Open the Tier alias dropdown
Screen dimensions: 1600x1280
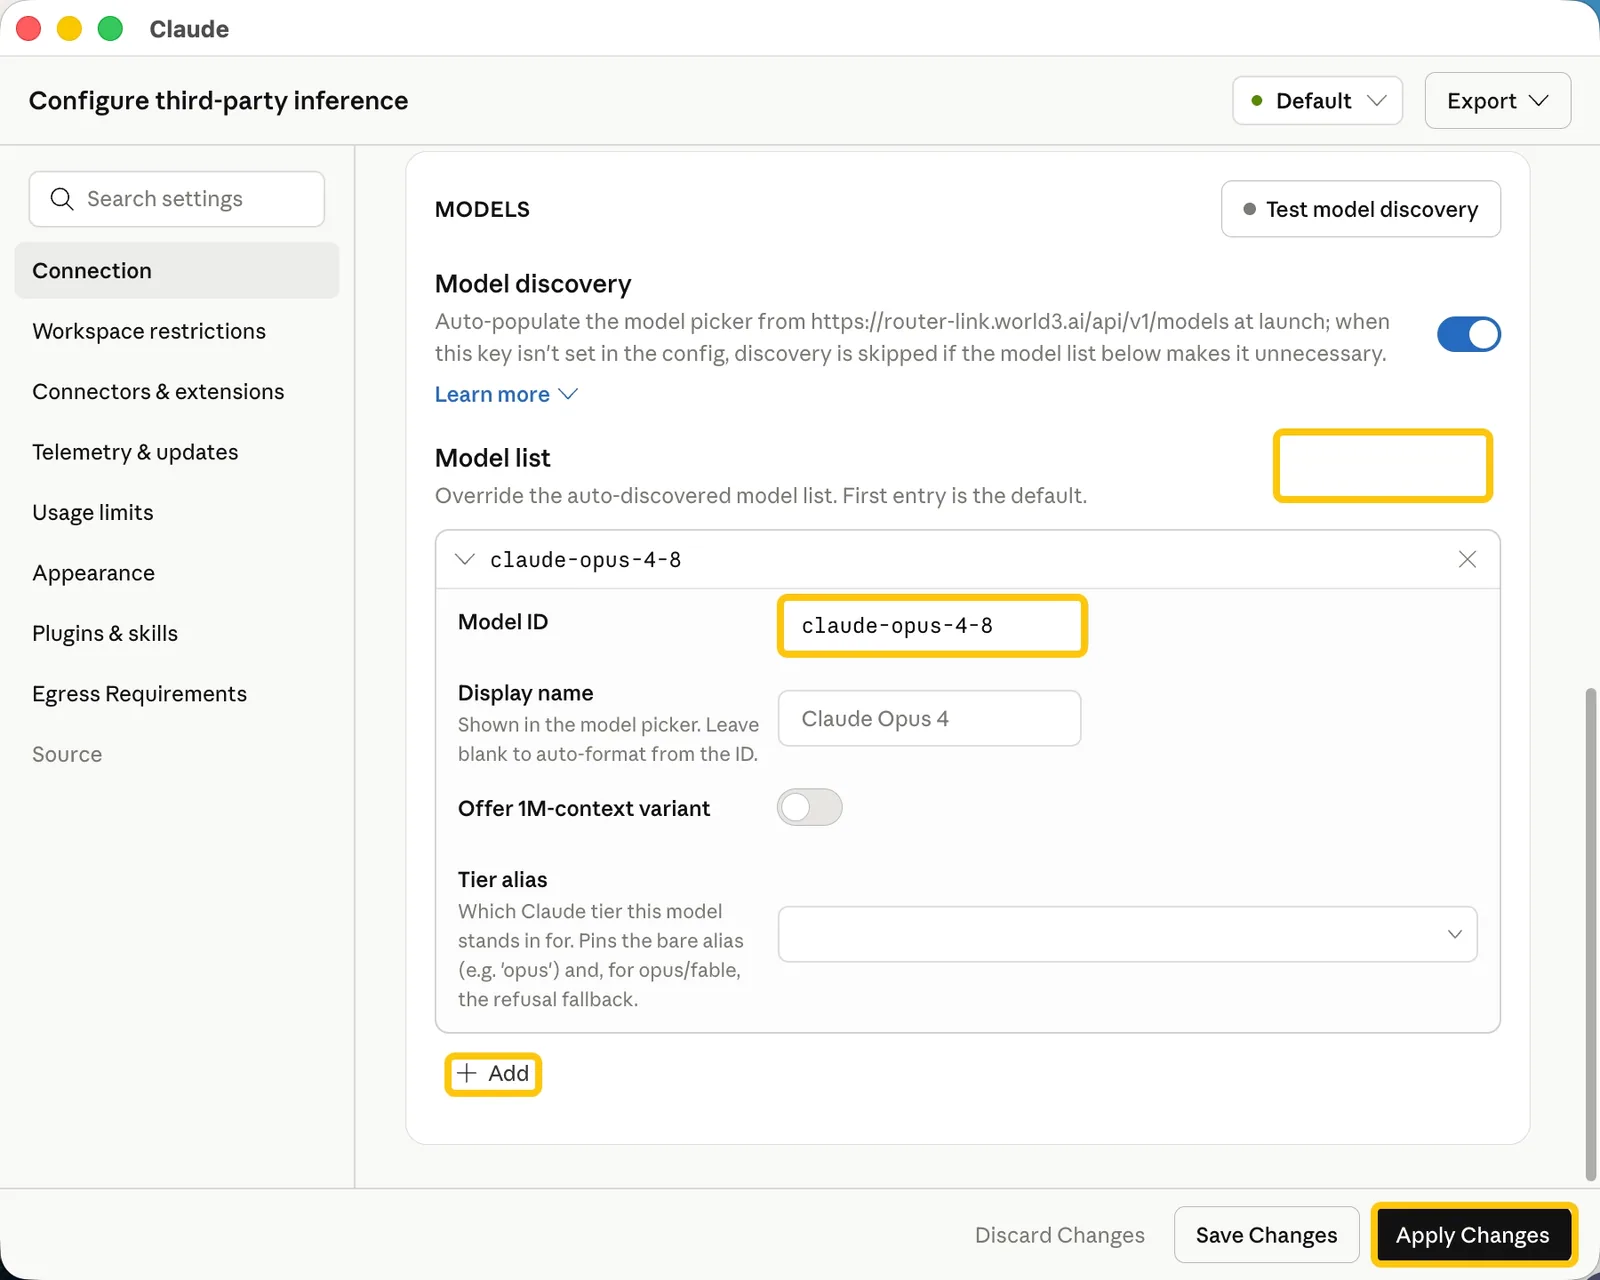pyautogui.click(x=1127, y=934)
